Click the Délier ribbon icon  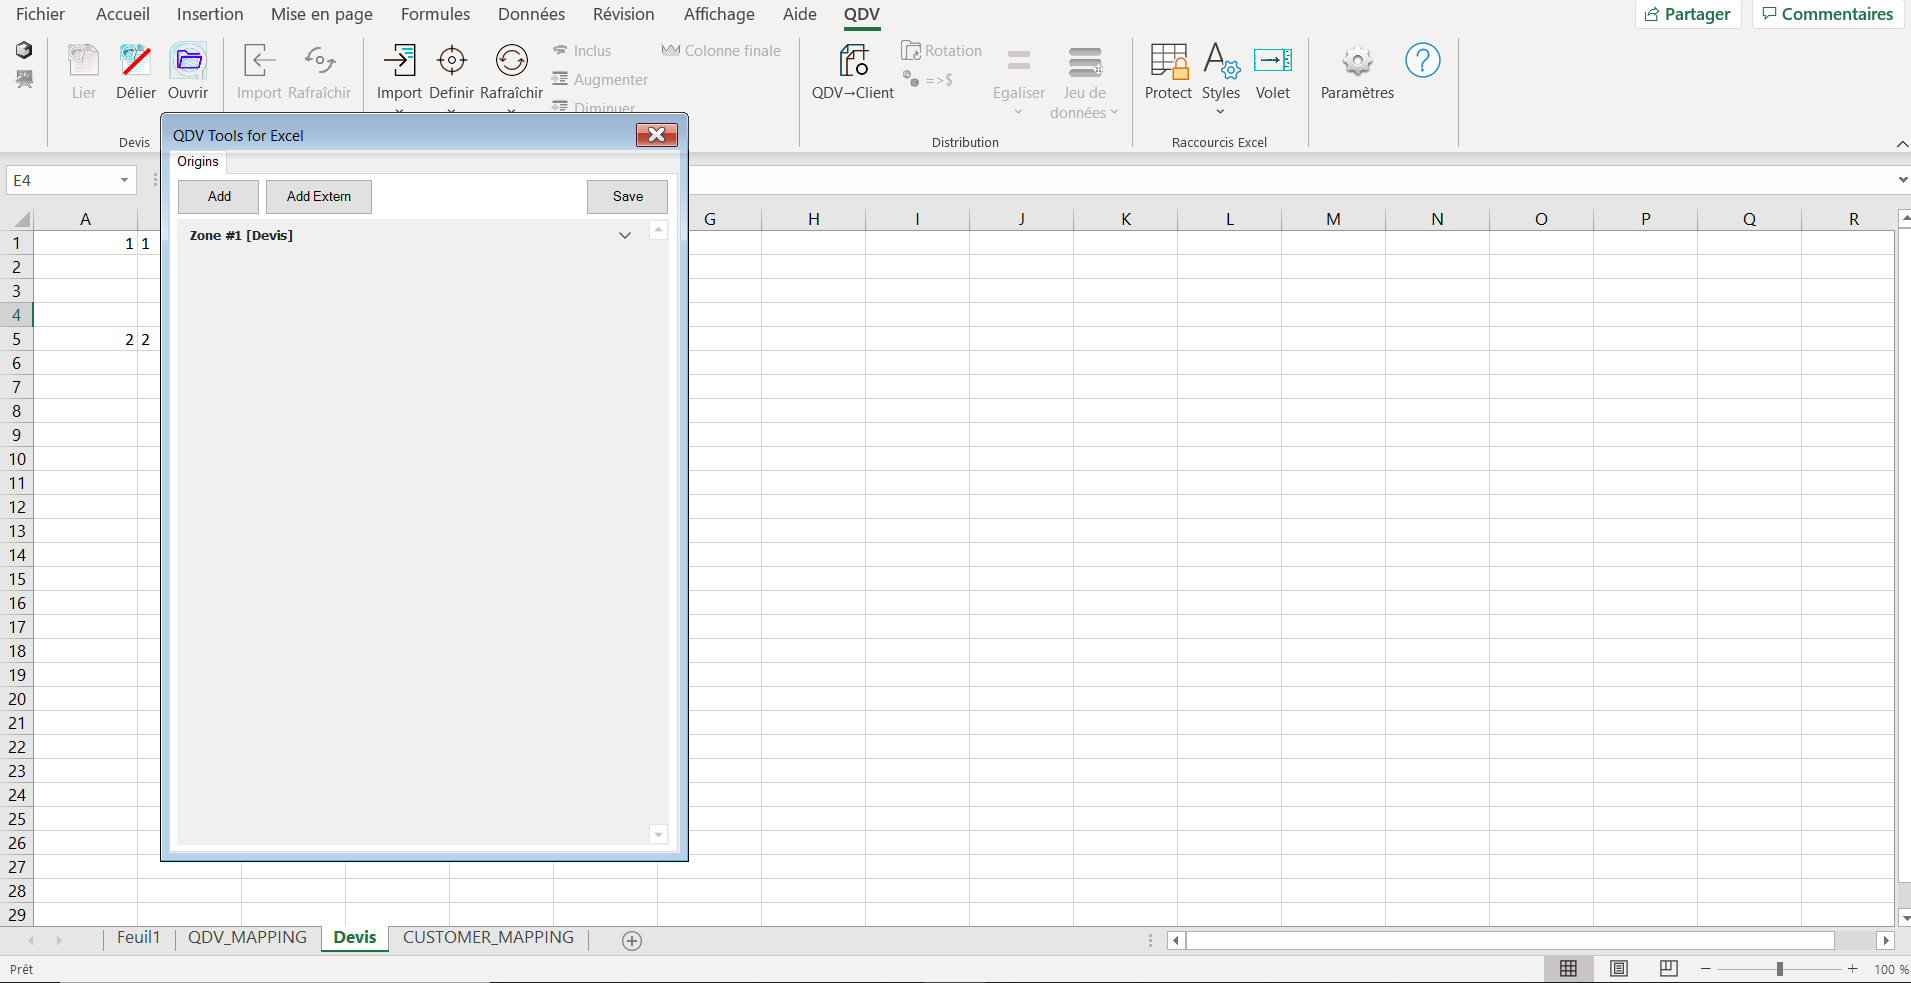135,61
